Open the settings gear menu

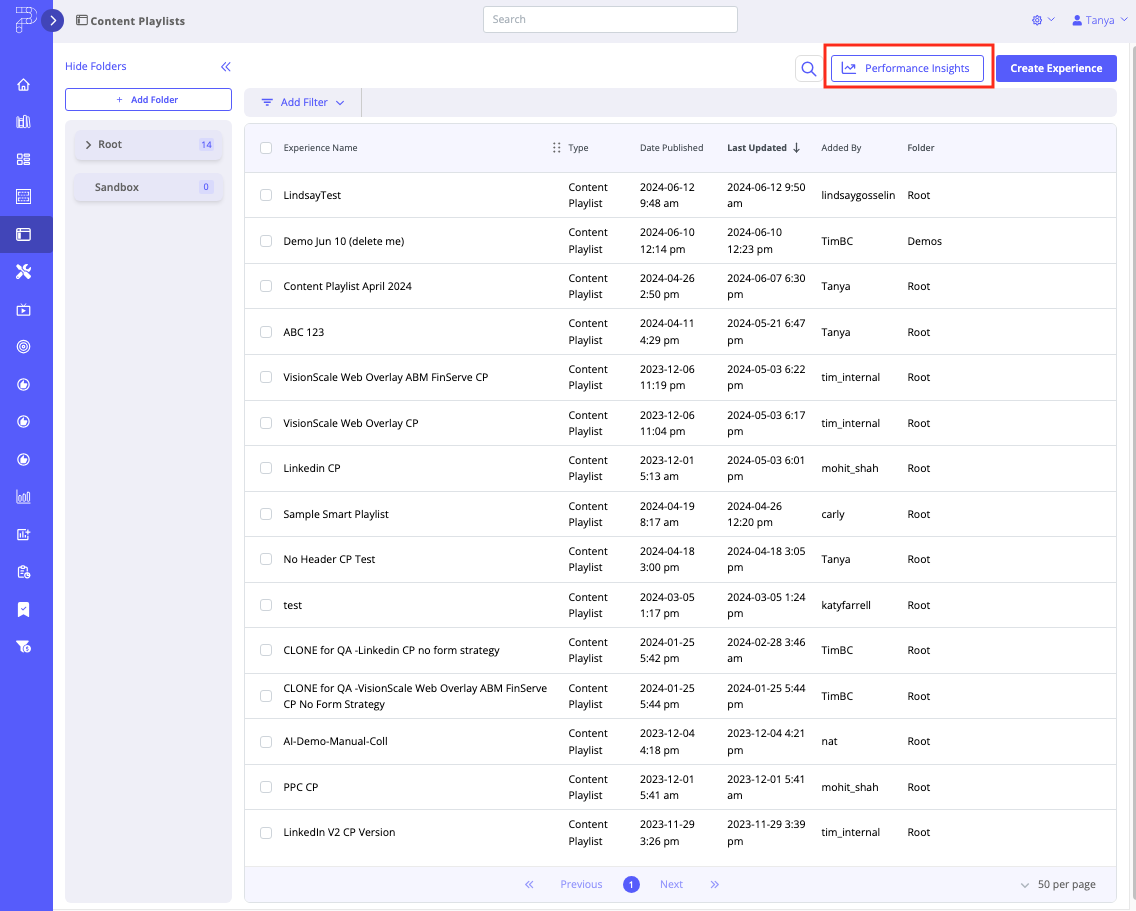click(1043, 20)
